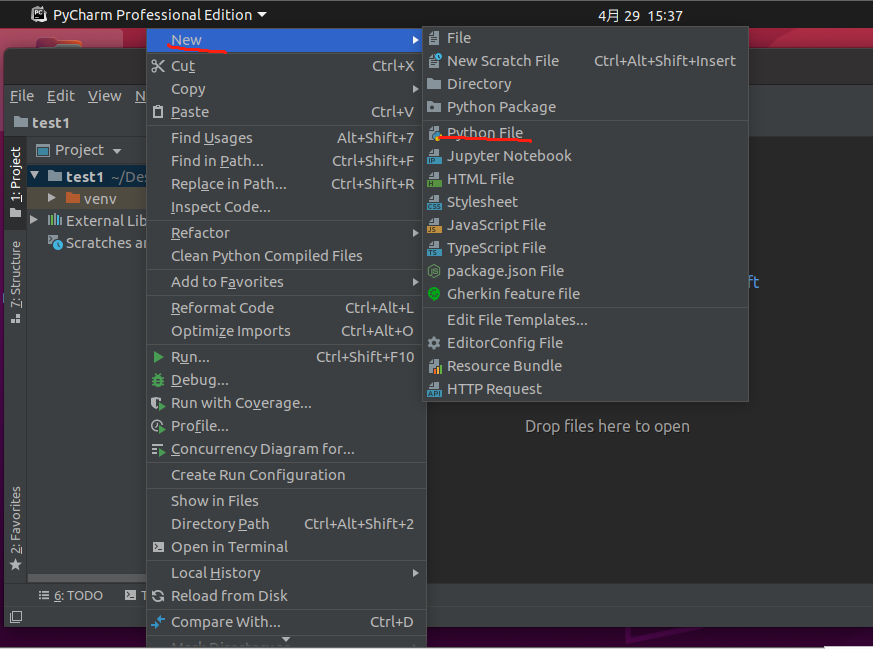Choose Replace in Path menu entry
Screen dimensions: 873x649
pyautogui.click(x=285, y=184)
